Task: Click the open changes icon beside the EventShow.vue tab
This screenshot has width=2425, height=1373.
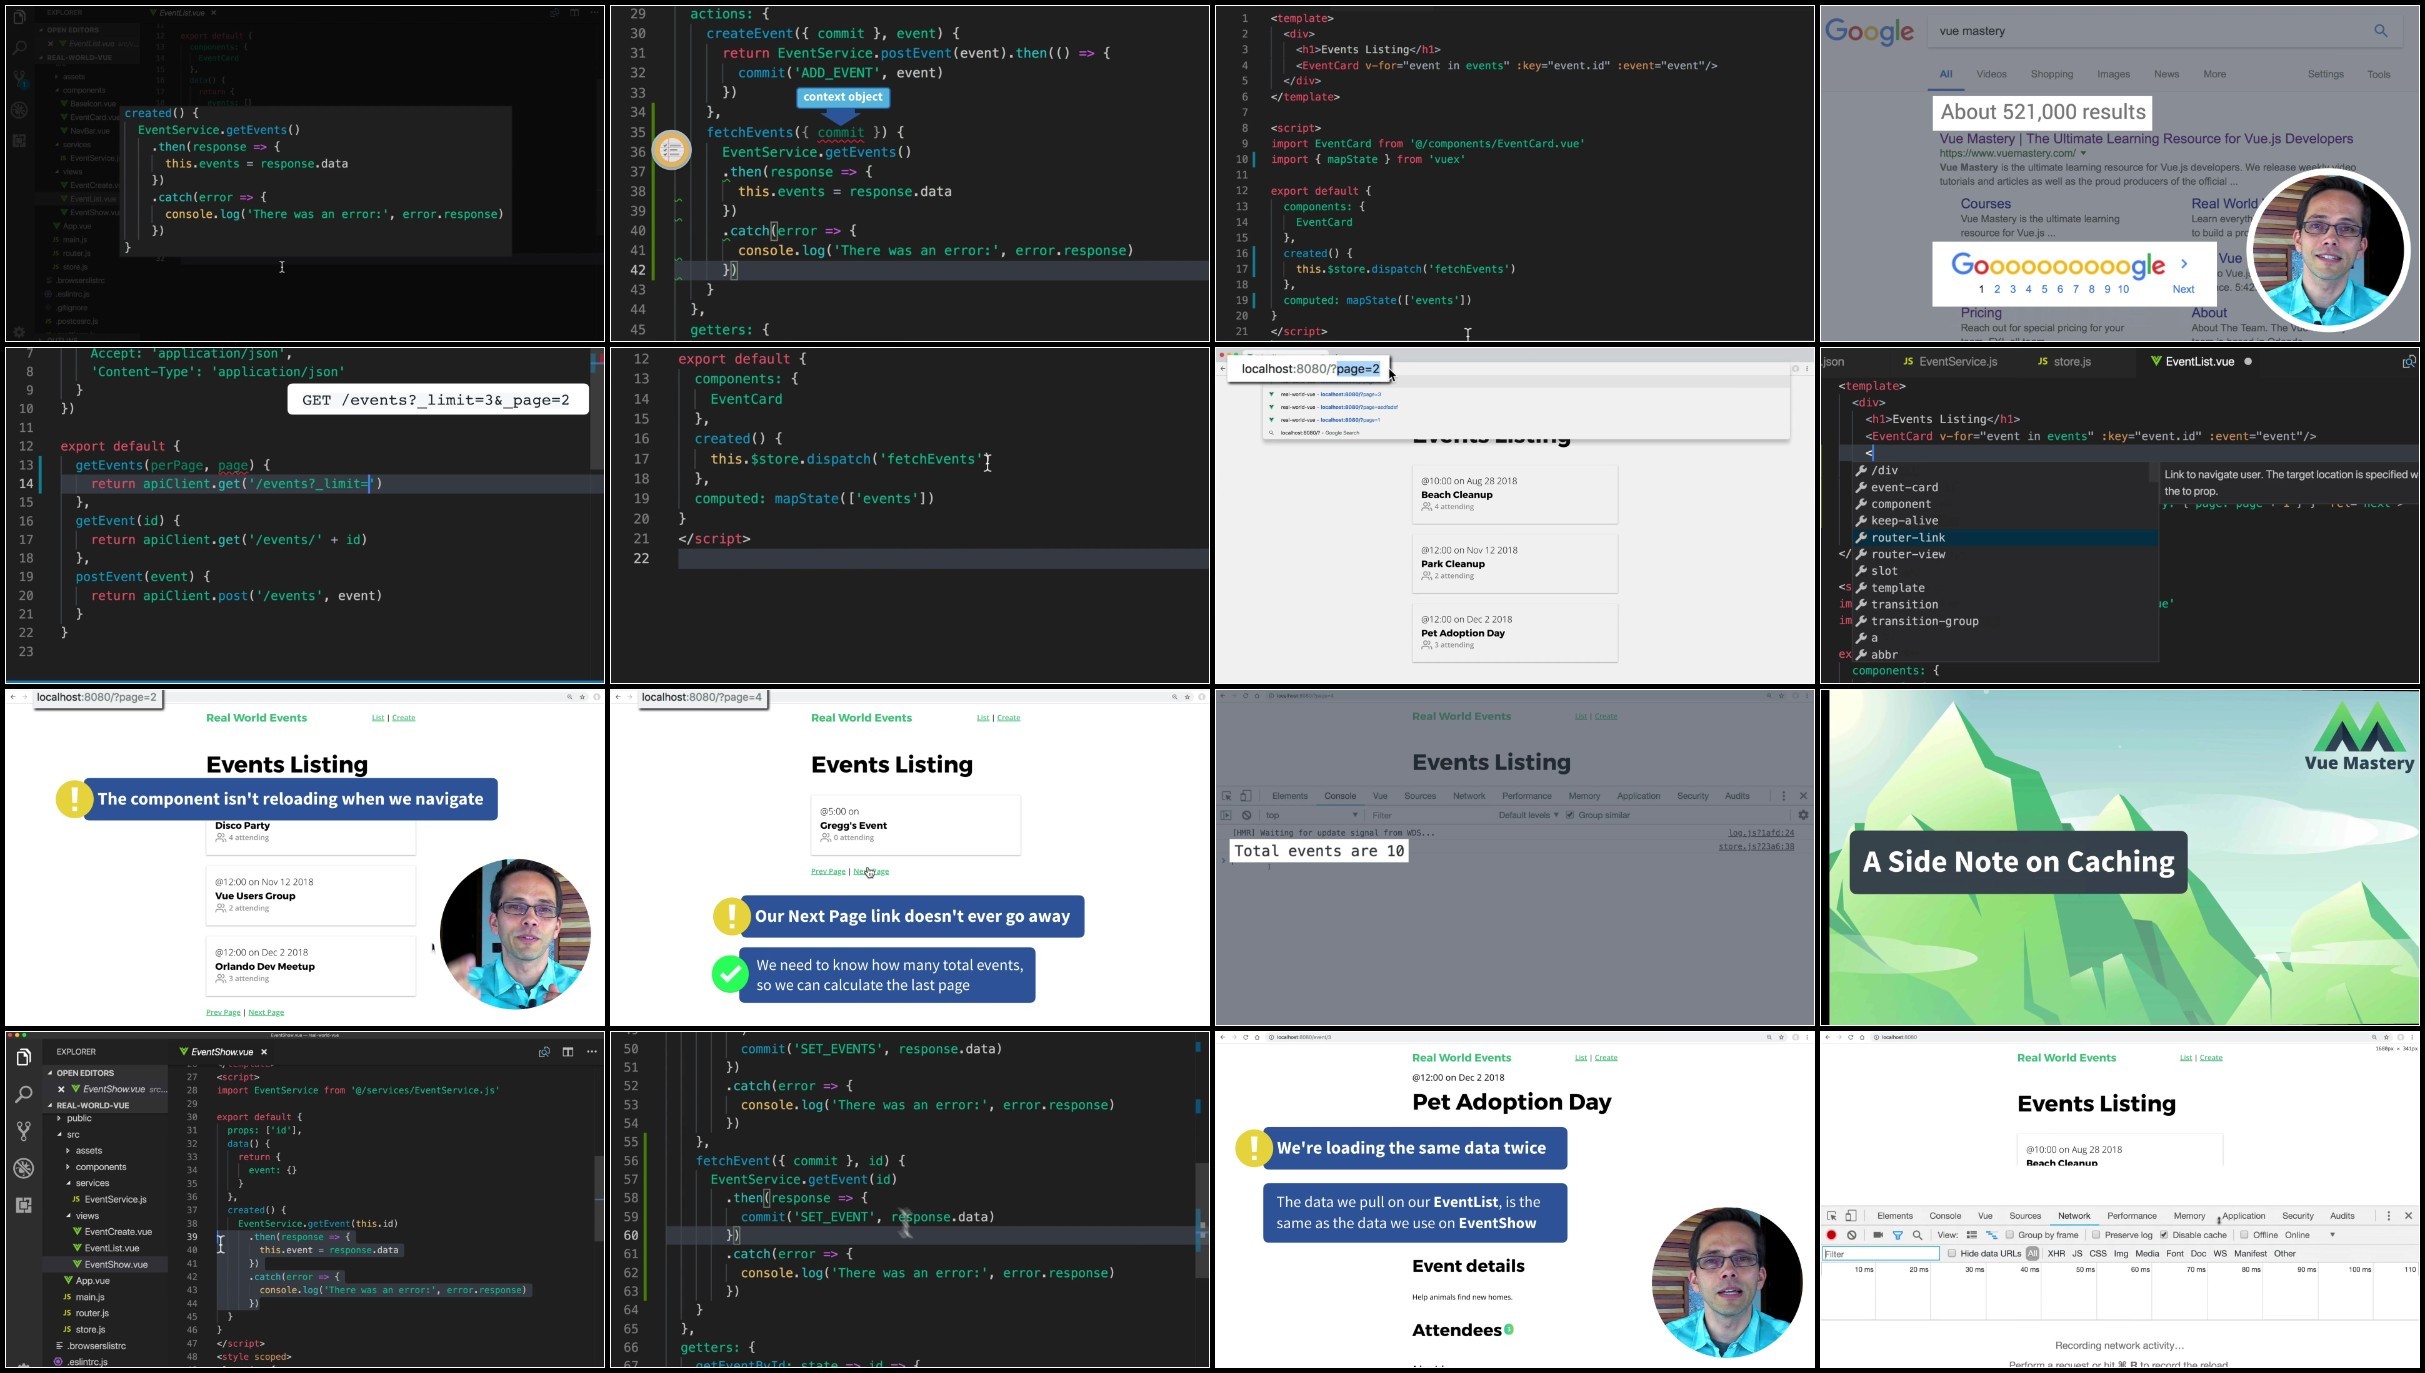Action: 544,1052
